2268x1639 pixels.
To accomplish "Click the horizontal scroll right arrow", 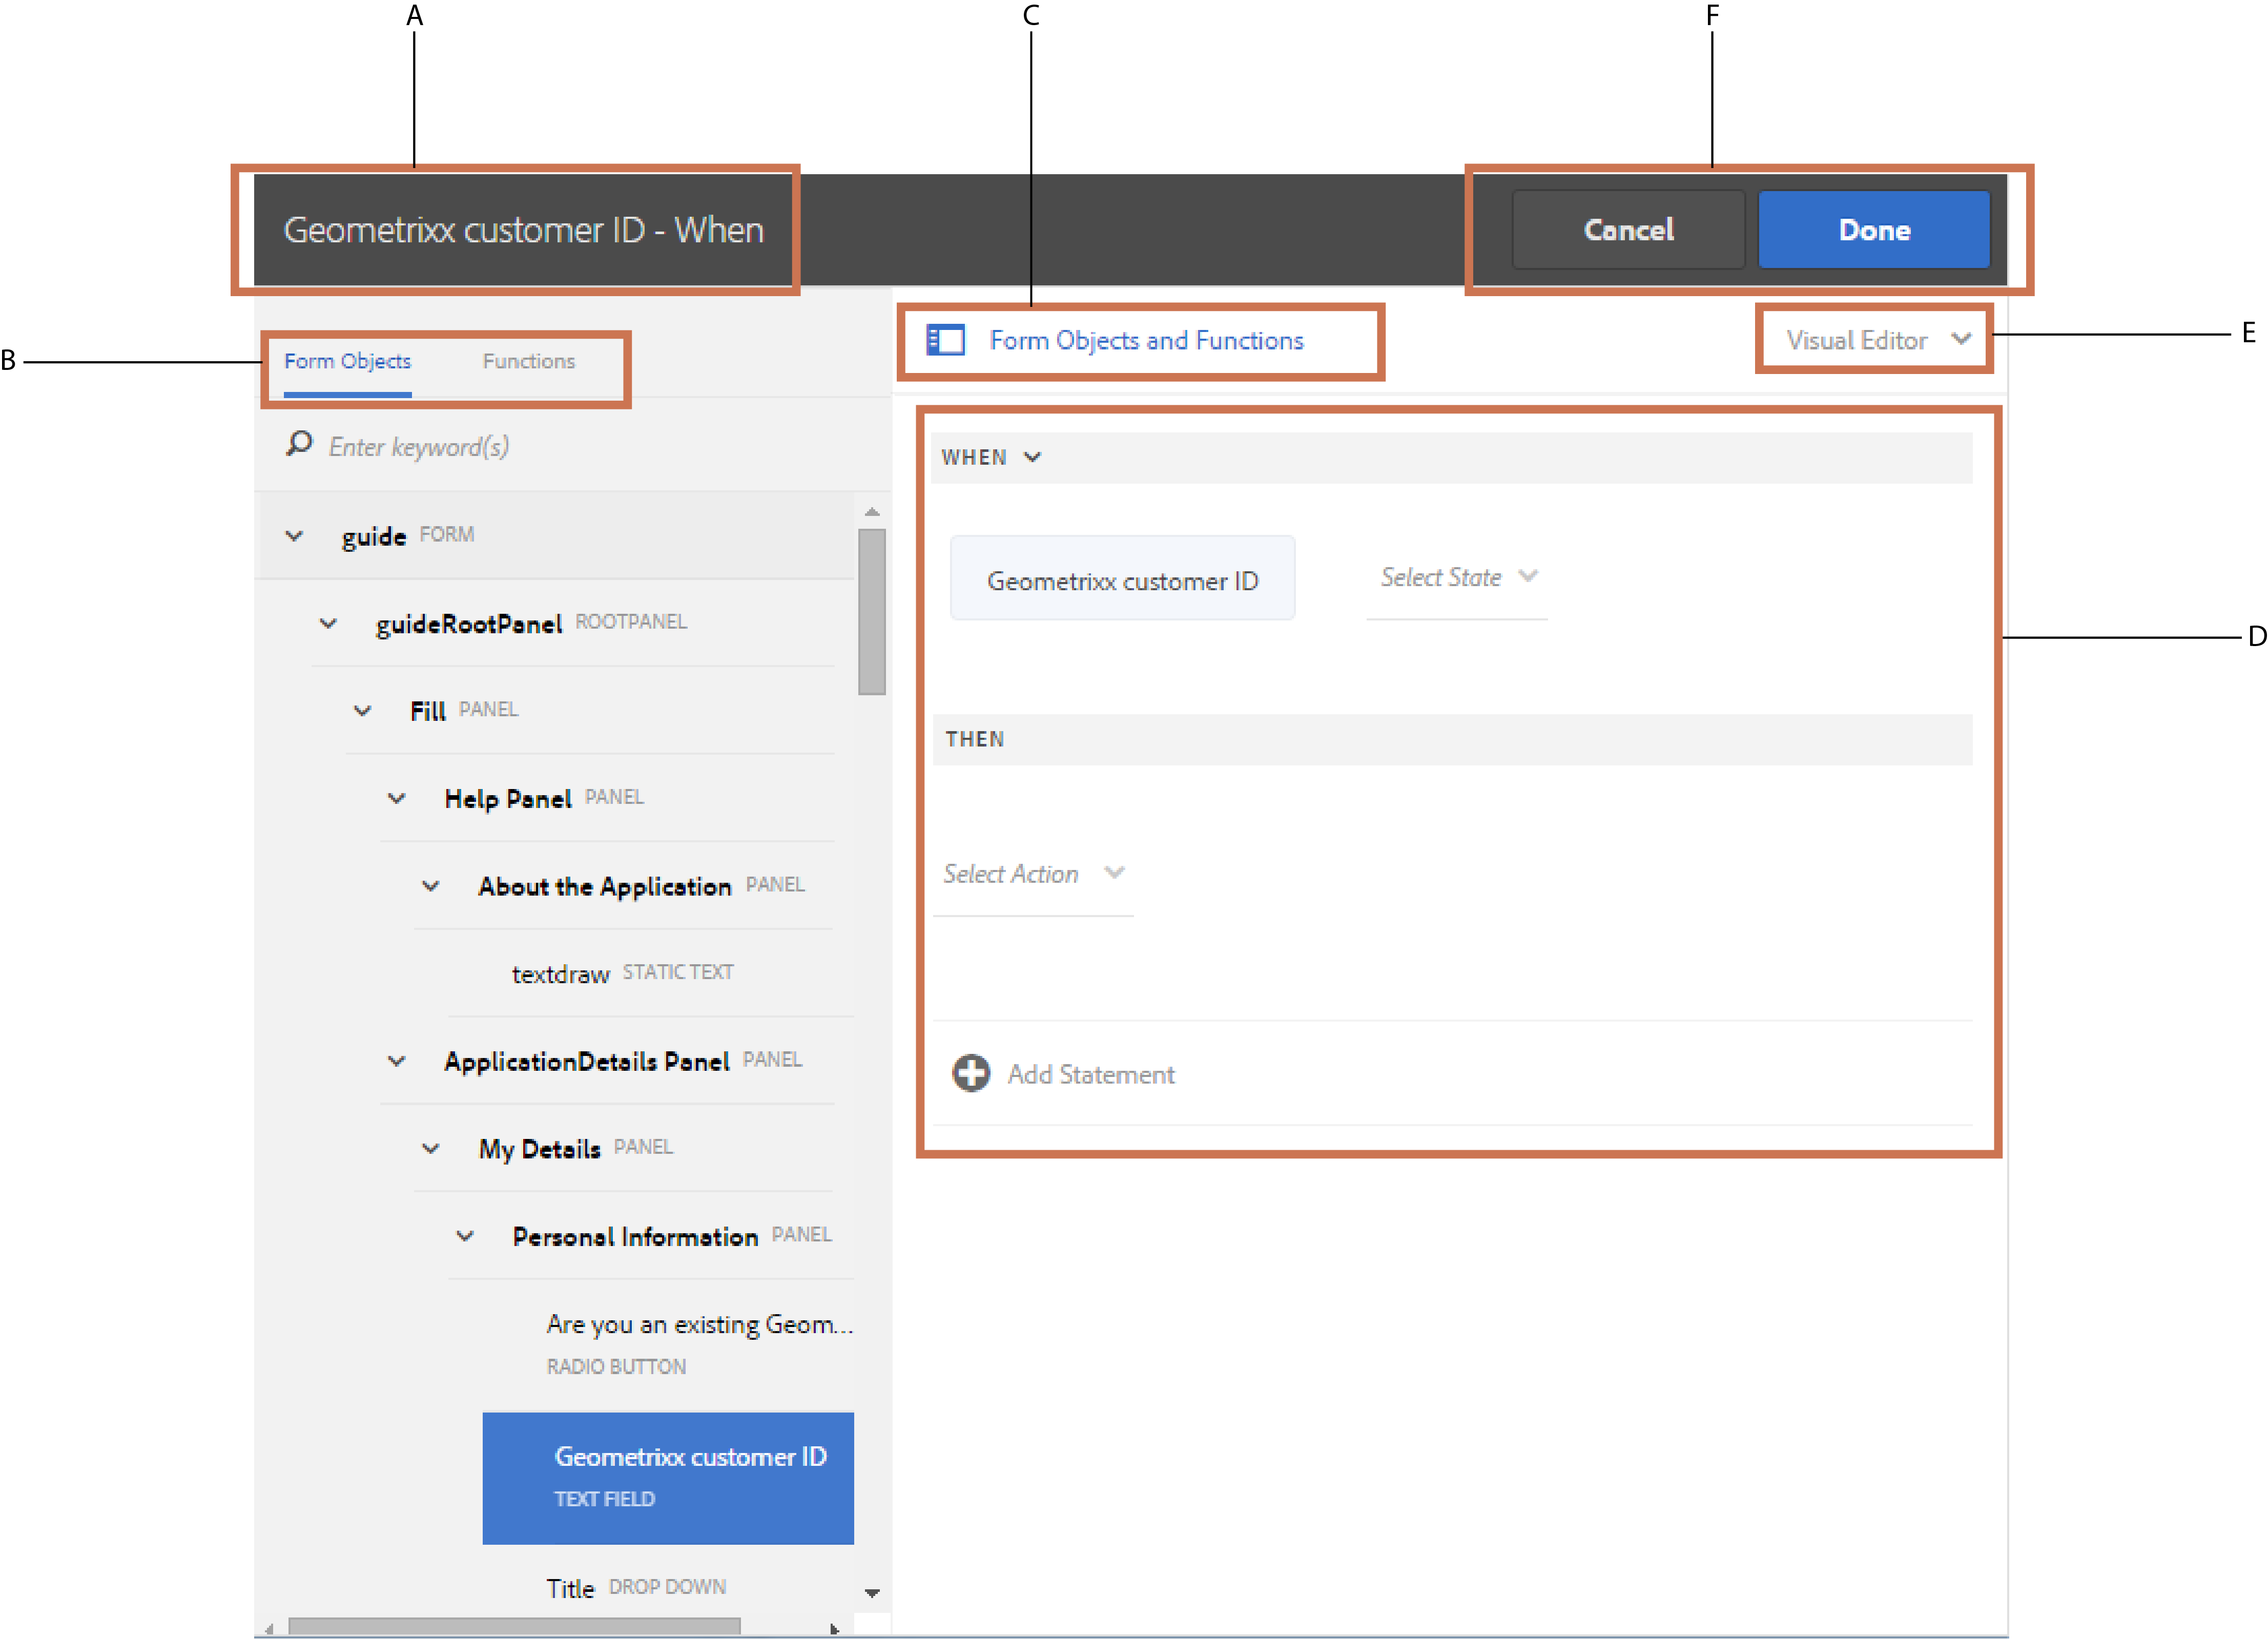I will pyautogui.click(x=834, y=1629).
